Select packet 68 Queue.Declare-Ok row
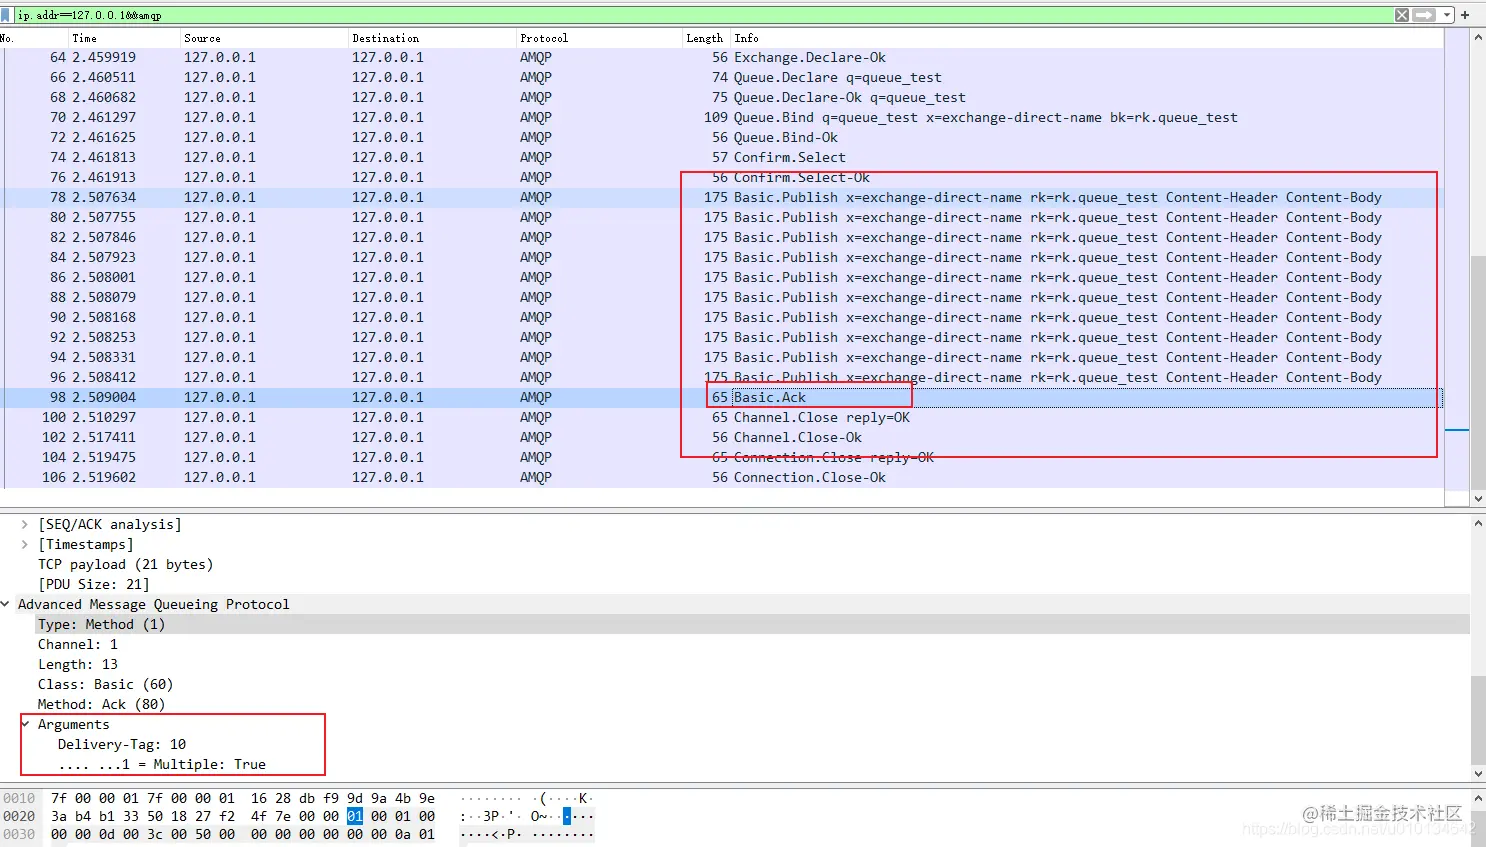1486x847 pixels. [722, 98]
